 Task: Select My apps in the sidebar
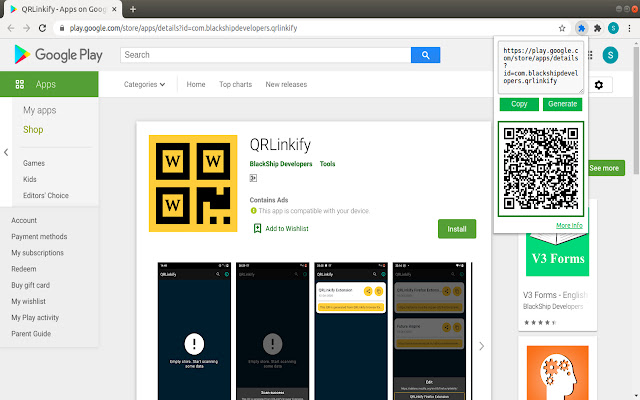40,110
